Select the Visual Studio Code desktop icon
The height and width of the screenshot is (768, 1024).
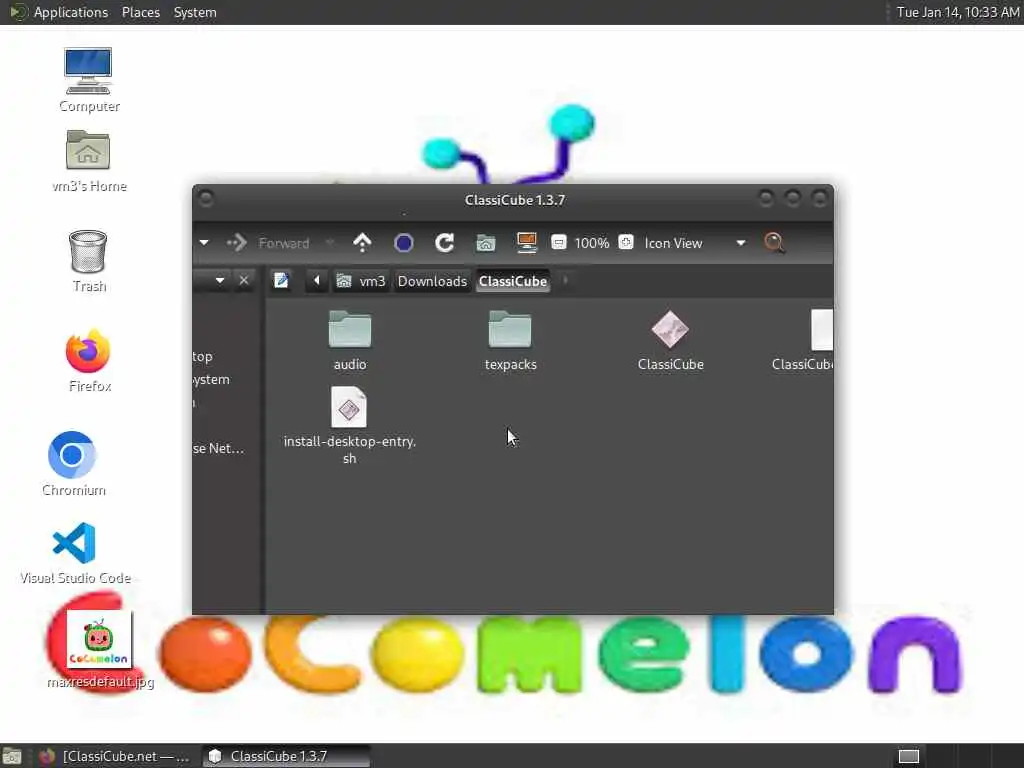(x=75, y=552)
